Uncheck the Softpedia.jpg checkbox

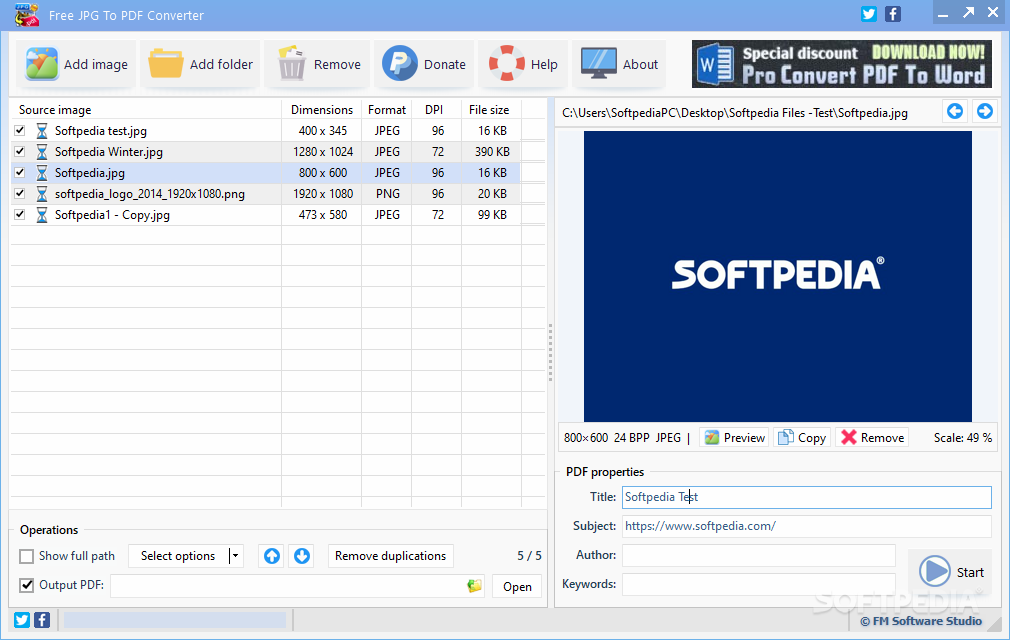[x=20, y=173]
